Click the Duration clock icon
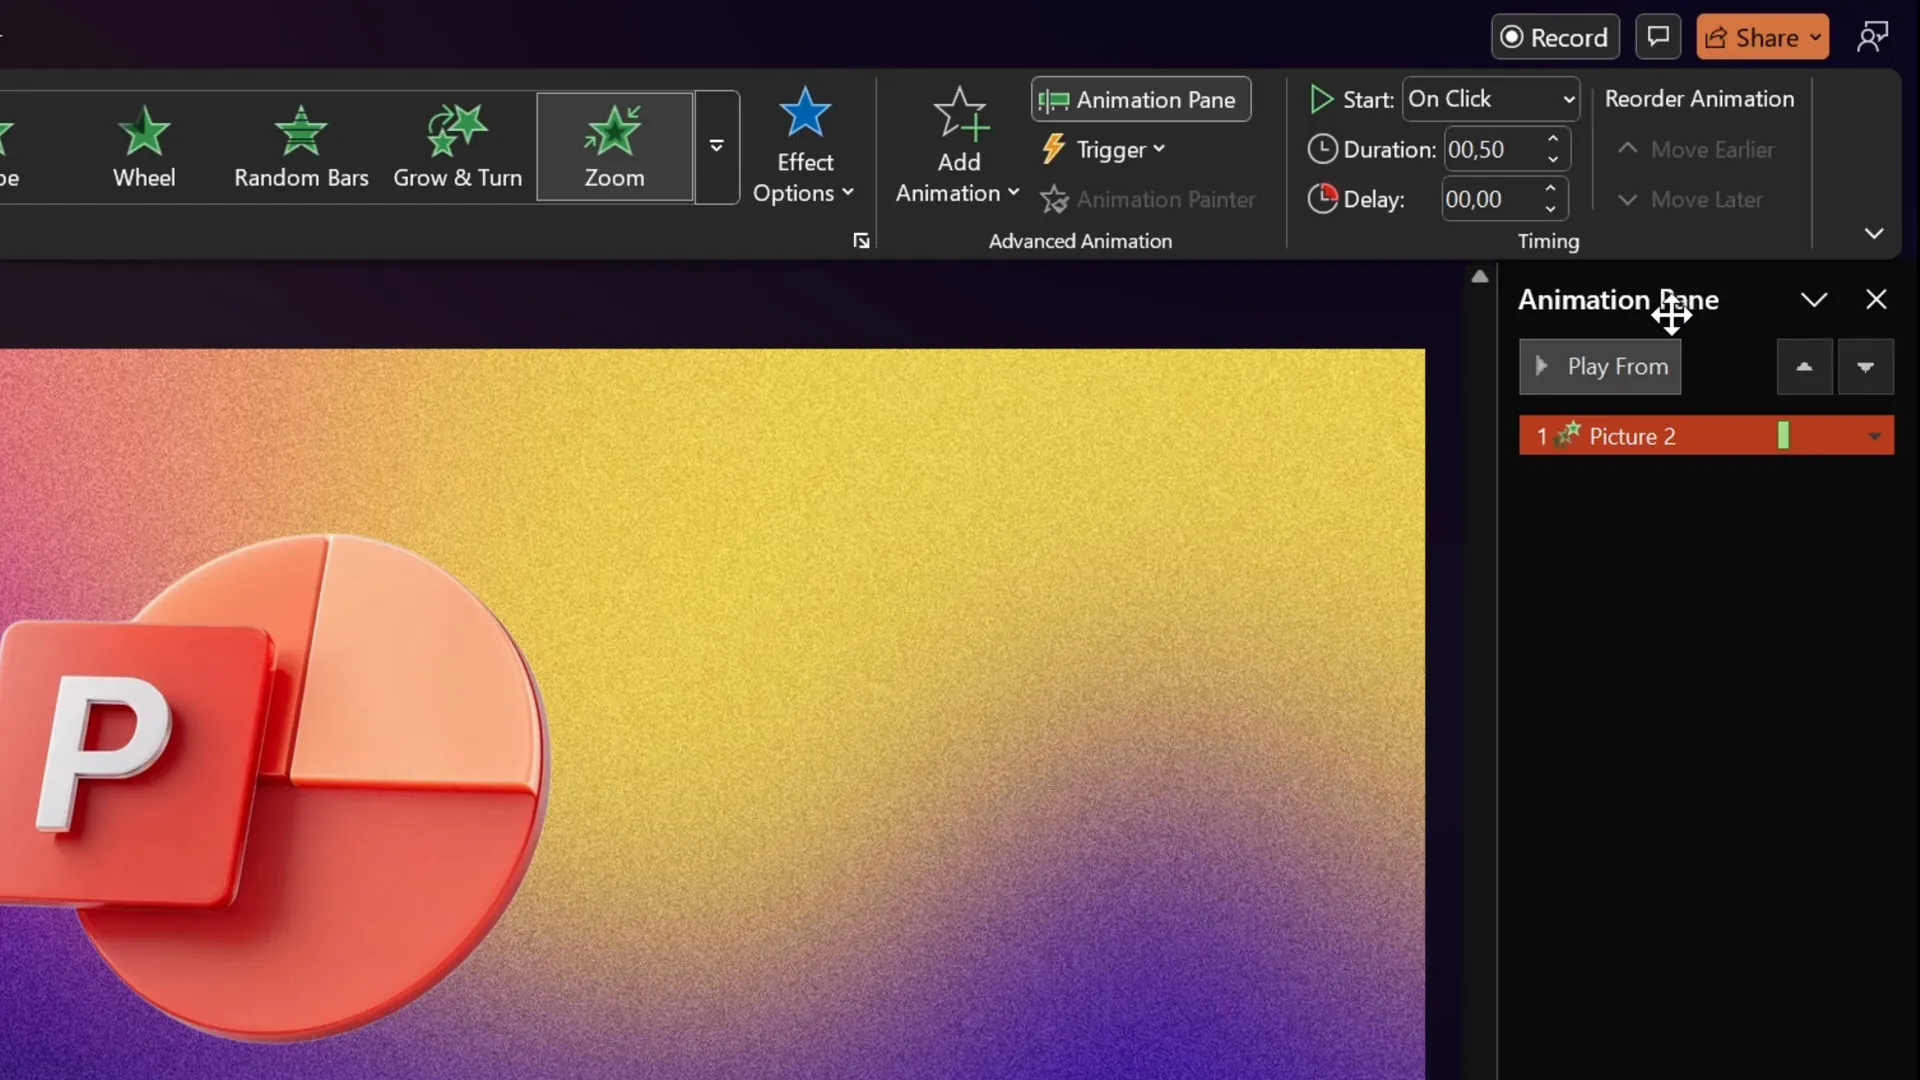The width and height of the screenshot is (1920, 1080). [x=1322, y=150]
